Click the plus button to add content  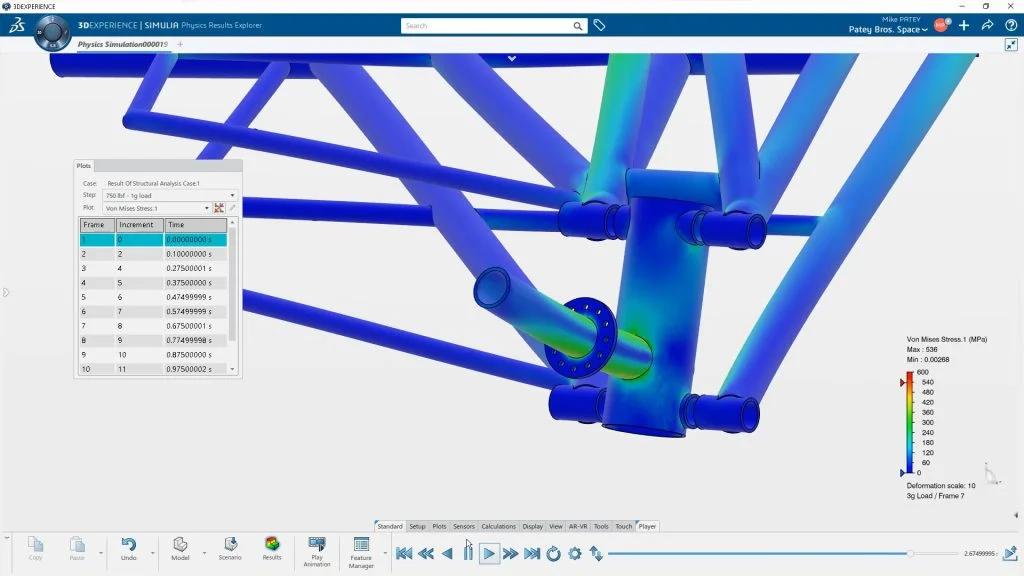[x=964, y=25]
